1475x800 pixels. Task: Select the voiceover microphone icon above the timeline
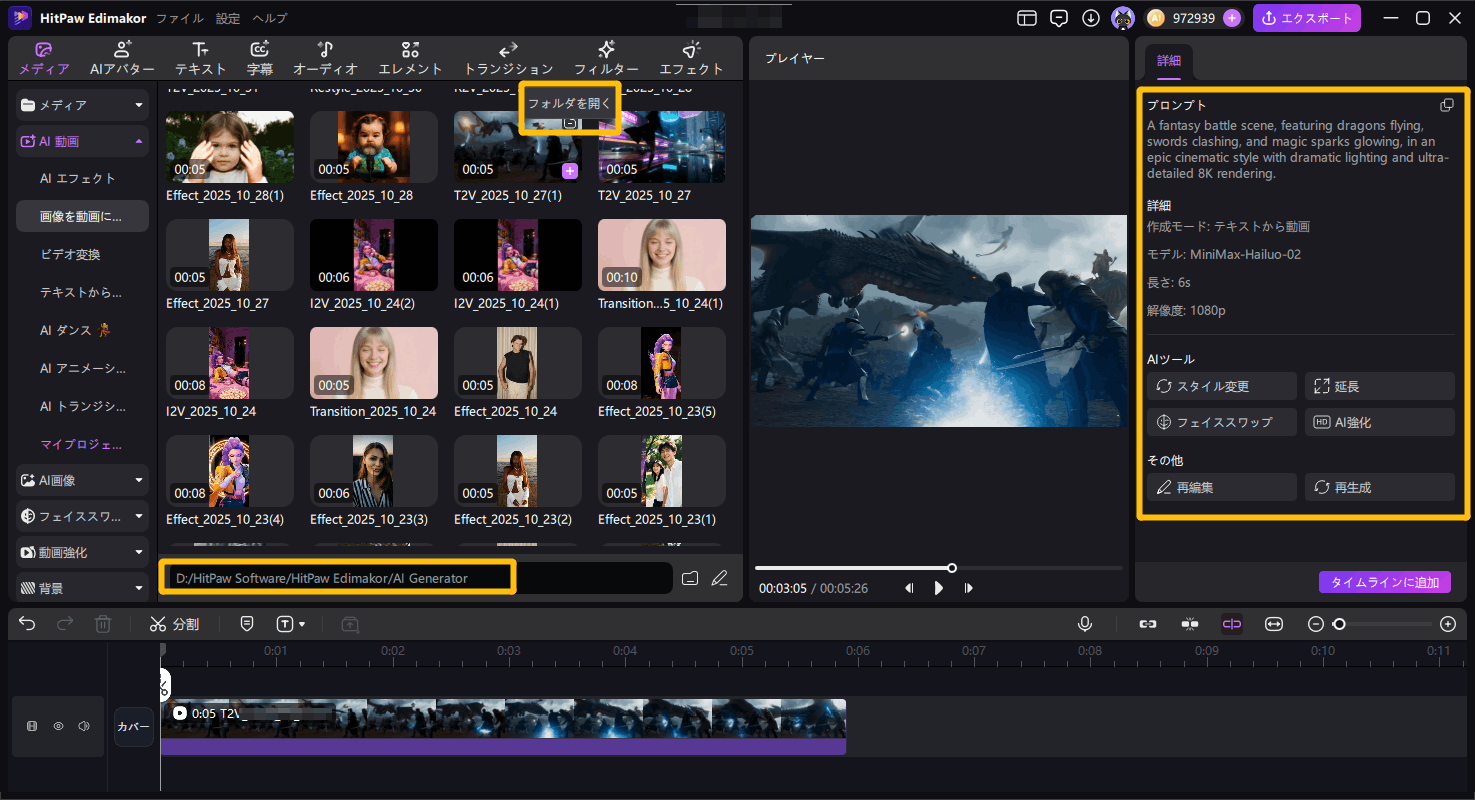(x=1085, y=624)
